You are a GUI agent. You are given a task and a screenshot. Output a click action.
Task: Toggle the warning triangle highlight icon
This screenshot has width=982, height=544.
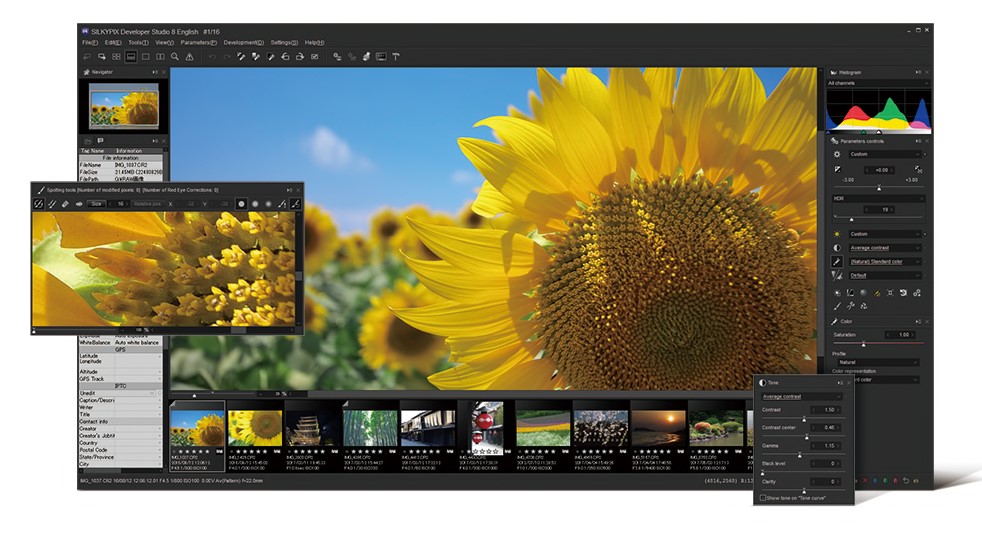click(x=189, y=57)
